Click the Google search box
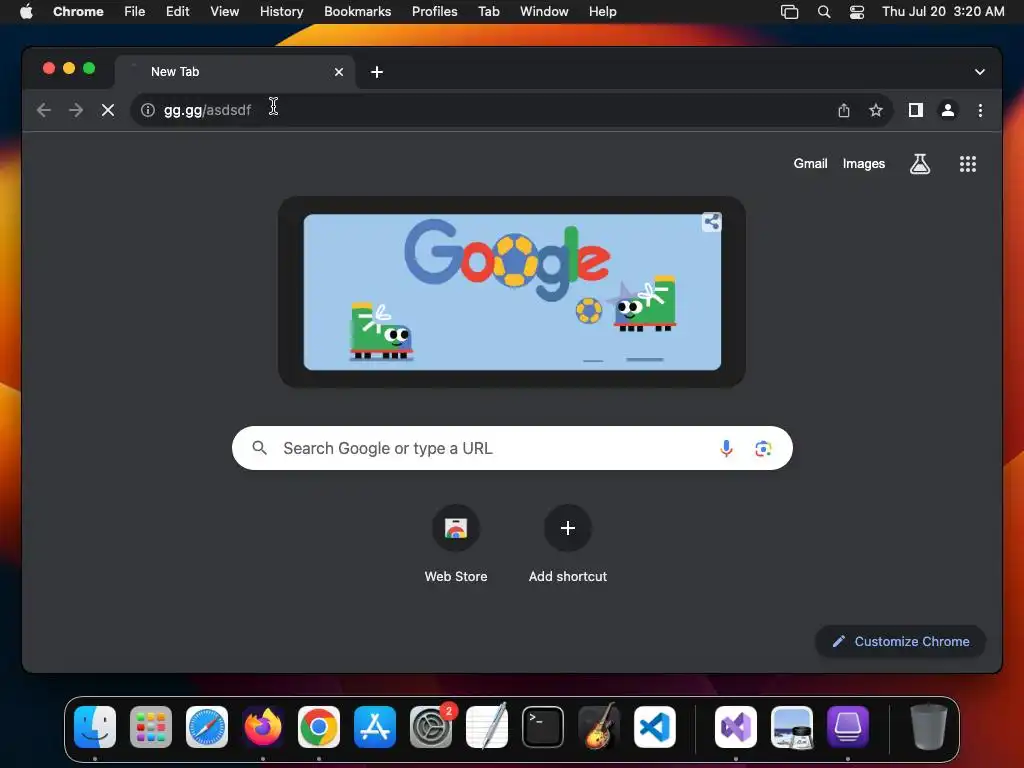This screenshot has width=1024, height=768. [x=512, y=448]
